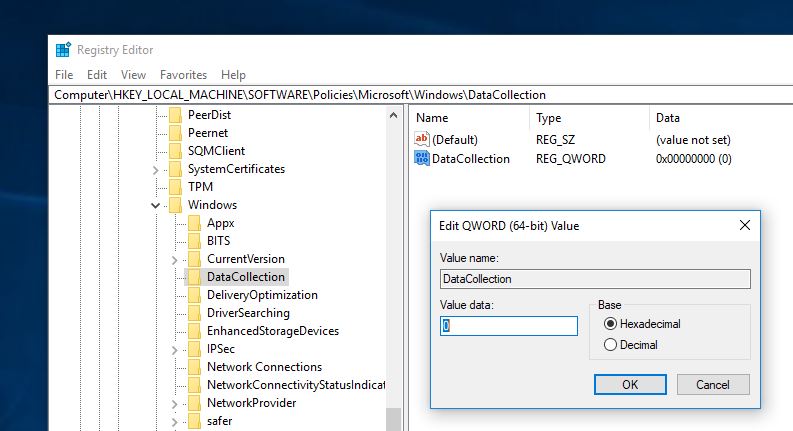This screenshot has height=431, width=793.
Task: Select the Peernet folder icon
Action: coord(175,133)
